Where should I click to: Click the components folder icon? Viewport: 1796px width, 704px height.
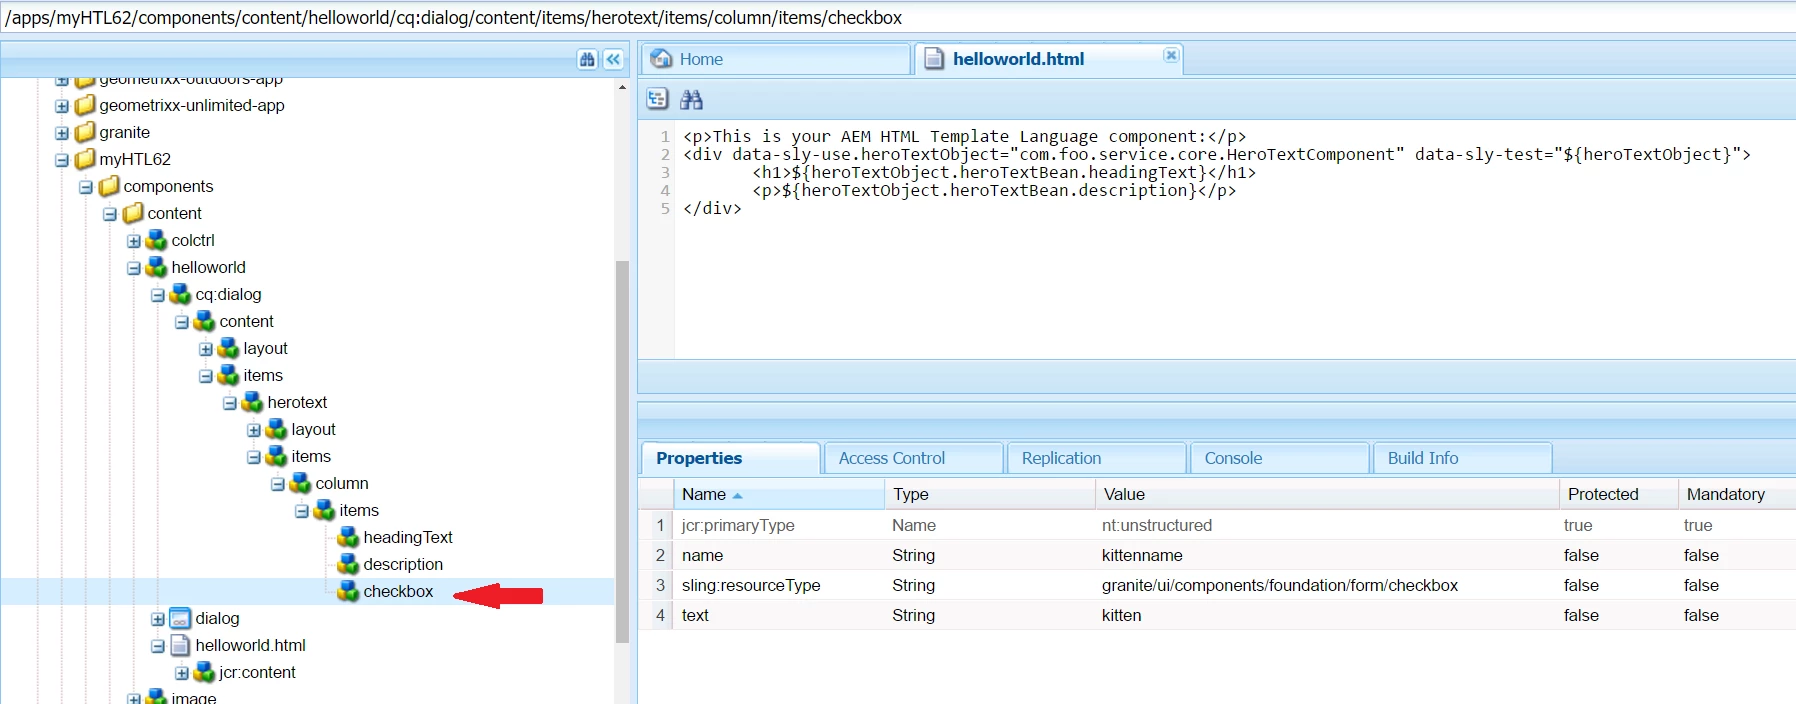click(x=109, y=186)
